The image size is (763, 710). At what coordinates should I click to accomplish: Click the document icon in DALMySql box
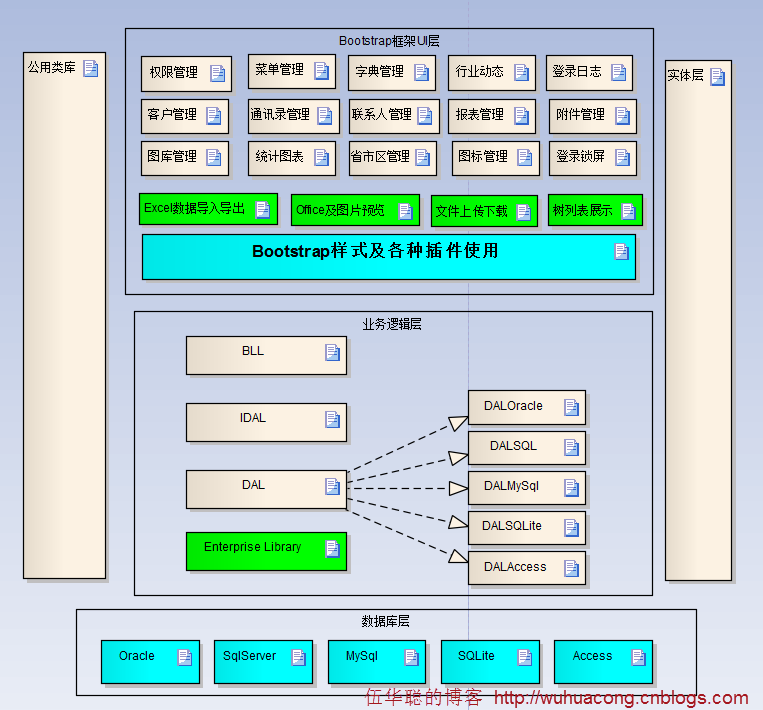571,488
